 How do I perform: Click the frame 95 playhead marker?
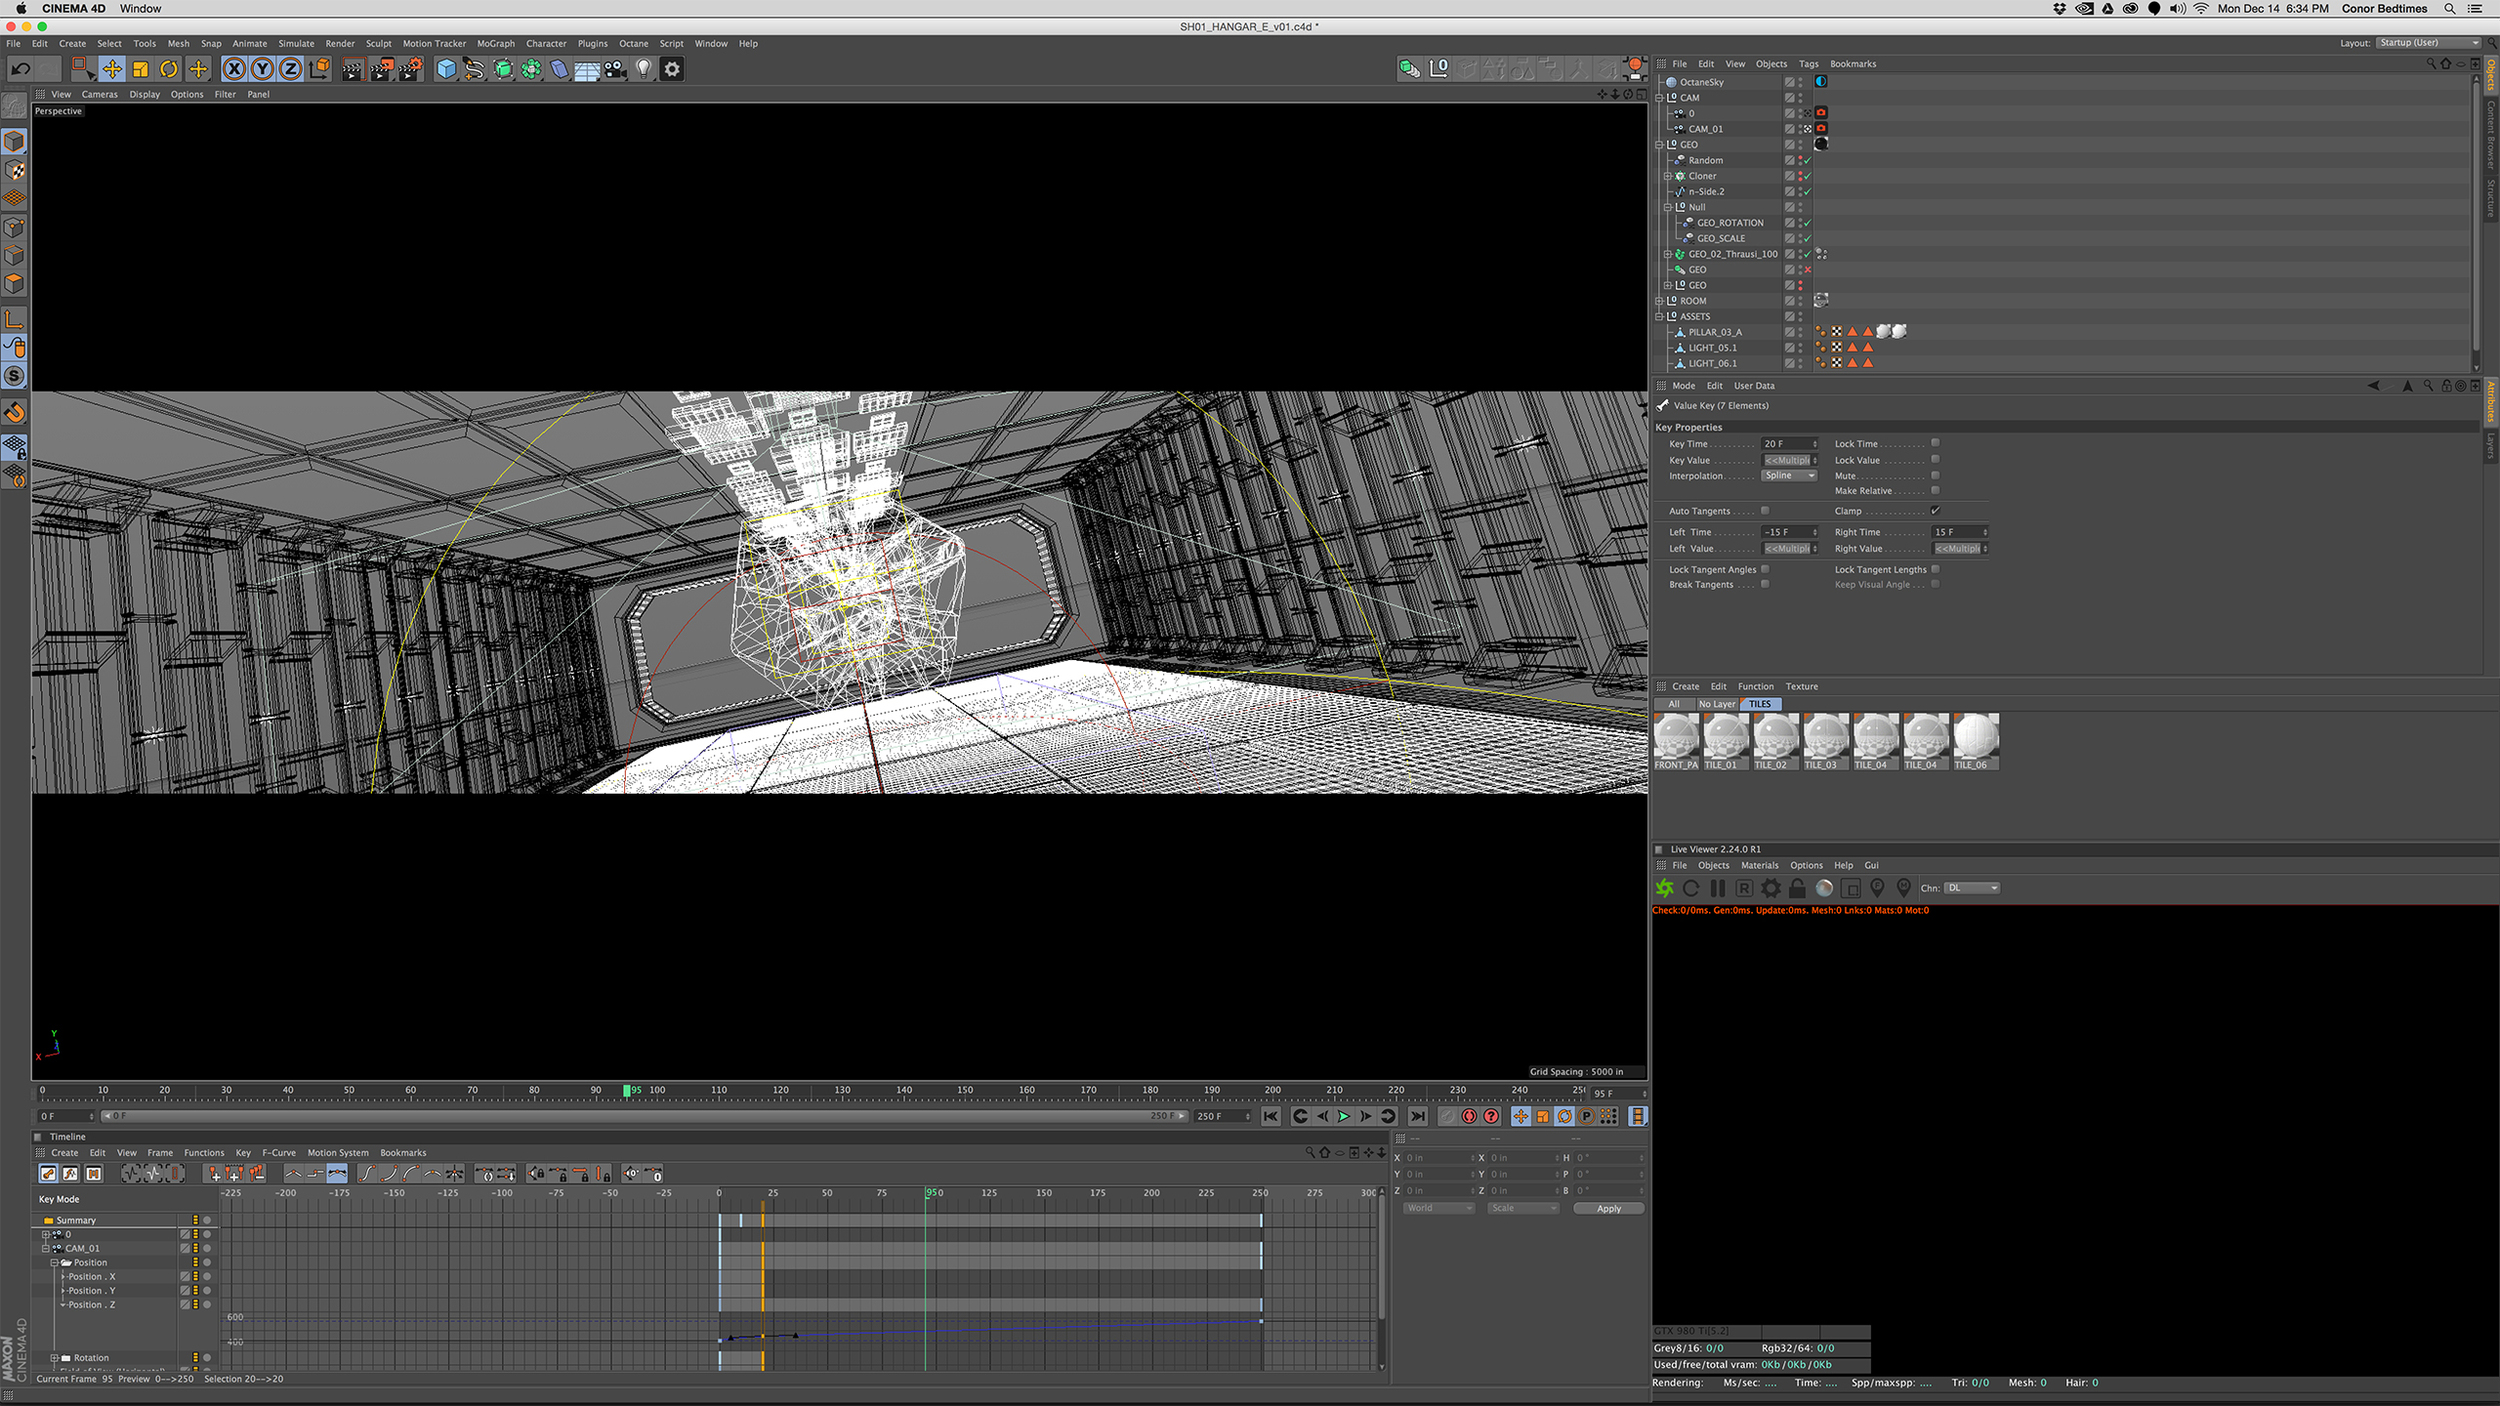click(627, 1090)
